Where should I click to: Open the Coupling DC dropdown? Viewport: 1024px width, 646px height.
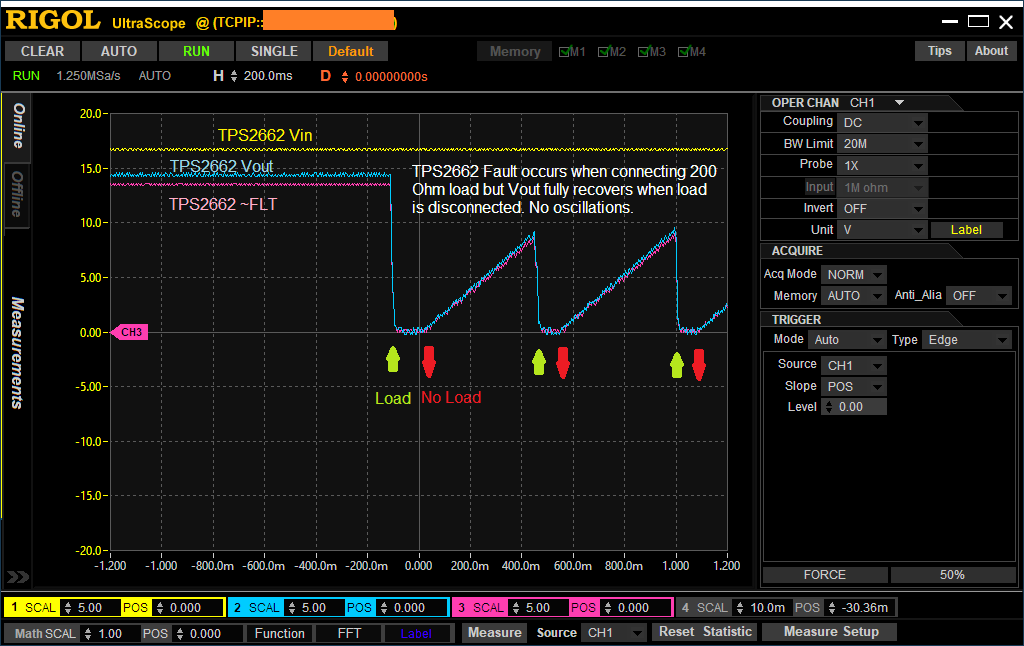pyautogui.click(x=882, y=123)
